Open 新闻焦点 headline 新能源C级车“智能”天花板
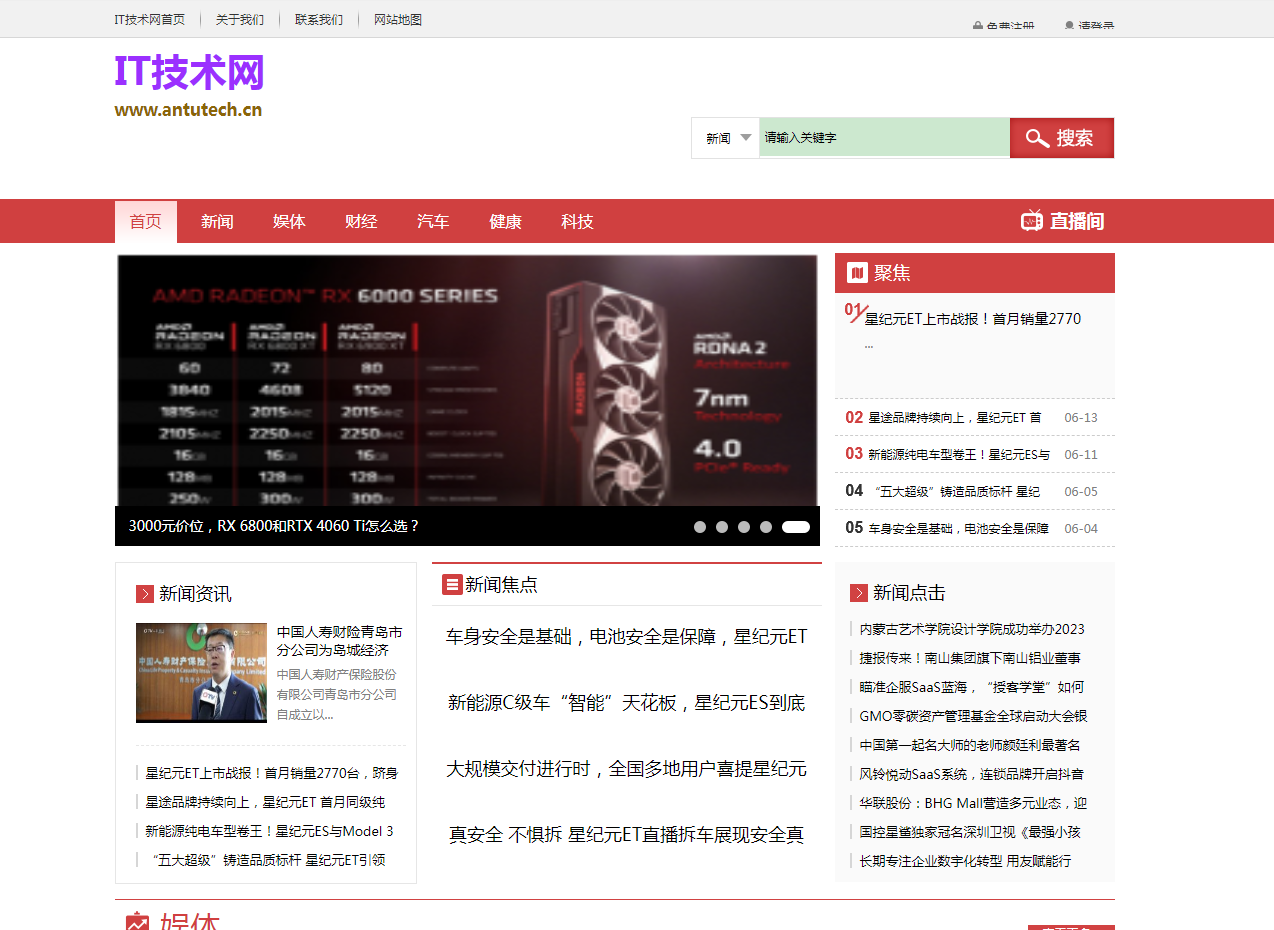Screen dimensions: 1274x930 tap(626, 703)
